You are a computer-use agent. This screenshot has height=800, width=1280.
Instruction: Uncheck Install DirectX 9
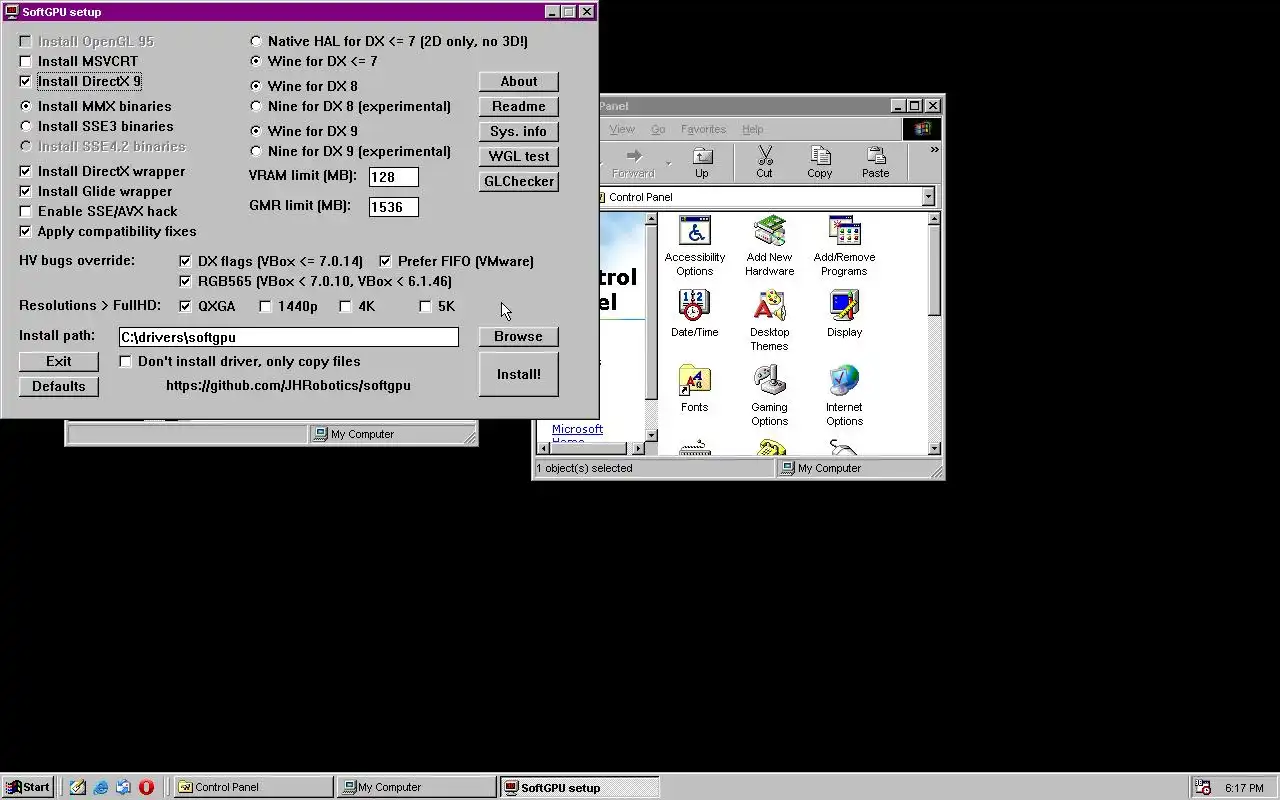point(26,81)
